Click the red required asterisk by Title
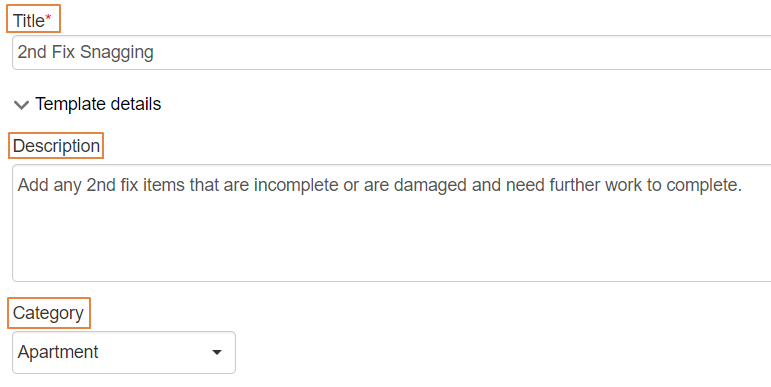 [48, 18]
